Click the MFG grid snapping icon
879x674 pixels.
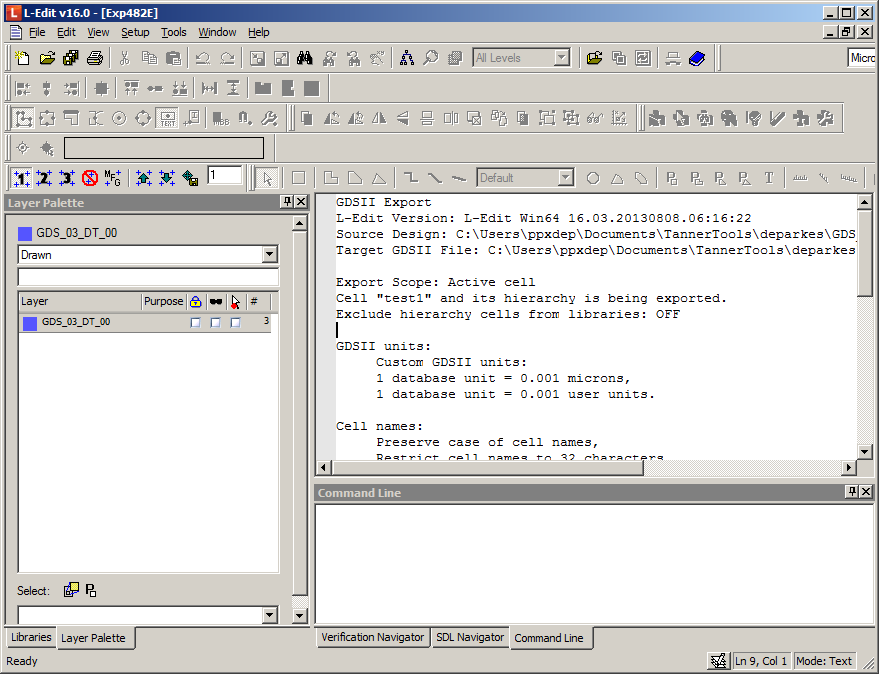pos(113,178)
